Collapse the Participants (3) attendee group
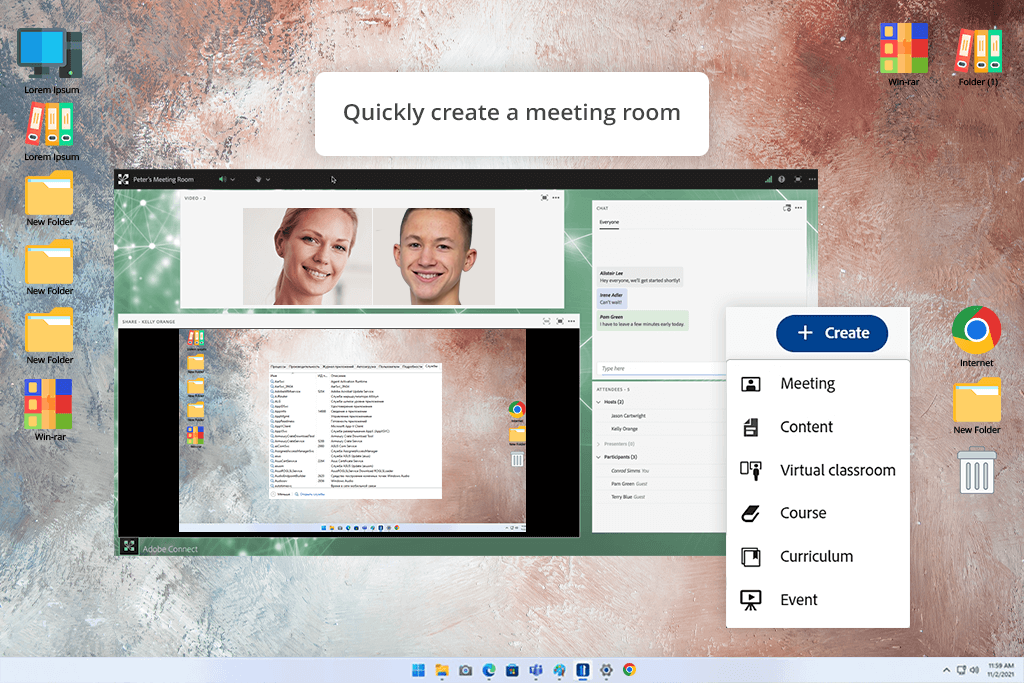The width and height of the screenshot is (1024, 683). coord(599,457)
